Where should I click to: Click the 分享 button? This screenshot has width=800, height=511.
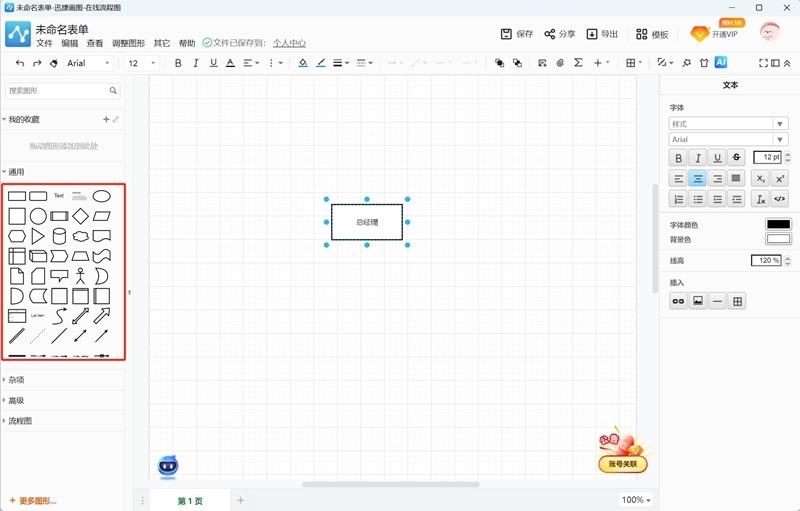[x=559, y=34]
